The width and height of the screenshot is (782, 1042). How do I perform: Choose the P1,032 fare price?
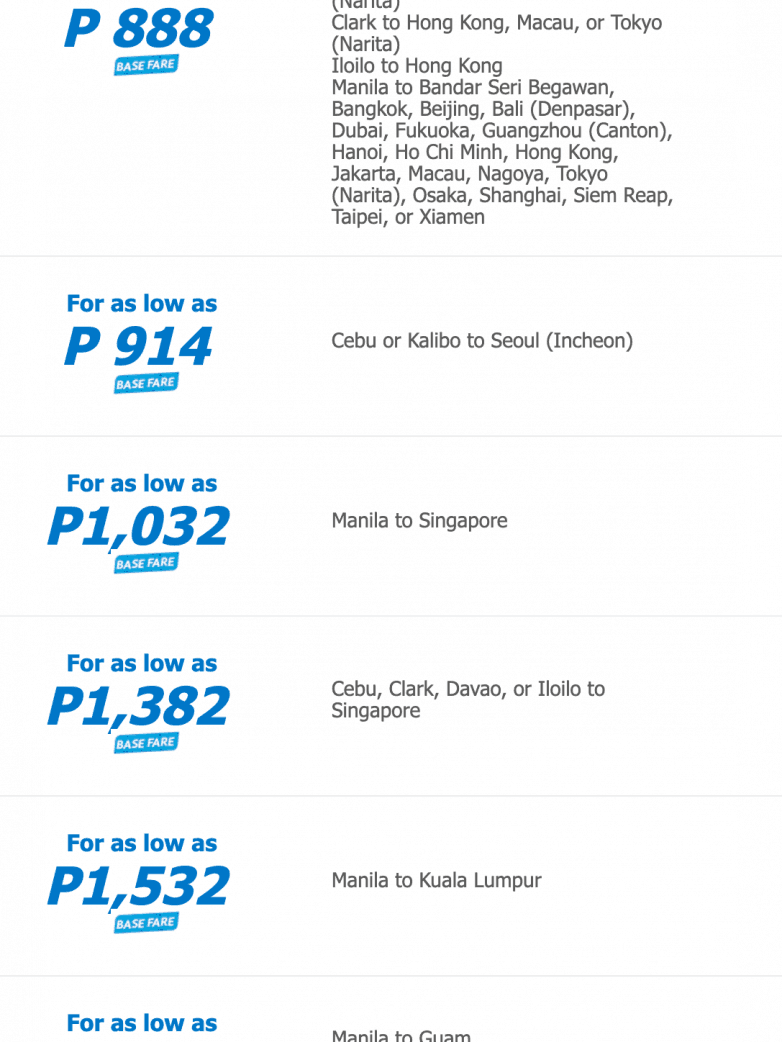pos(139,527)
